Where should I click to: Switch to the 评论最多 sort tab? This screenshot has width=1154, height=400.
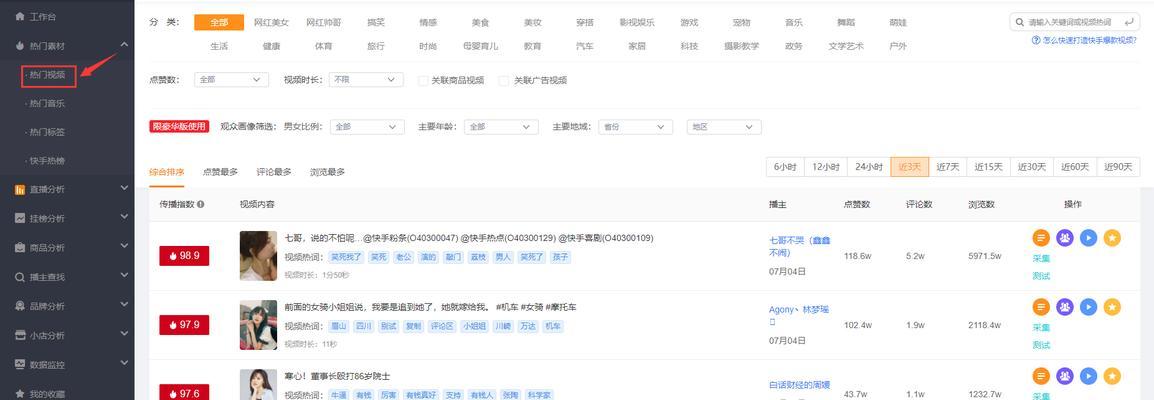tap(274, 172)
